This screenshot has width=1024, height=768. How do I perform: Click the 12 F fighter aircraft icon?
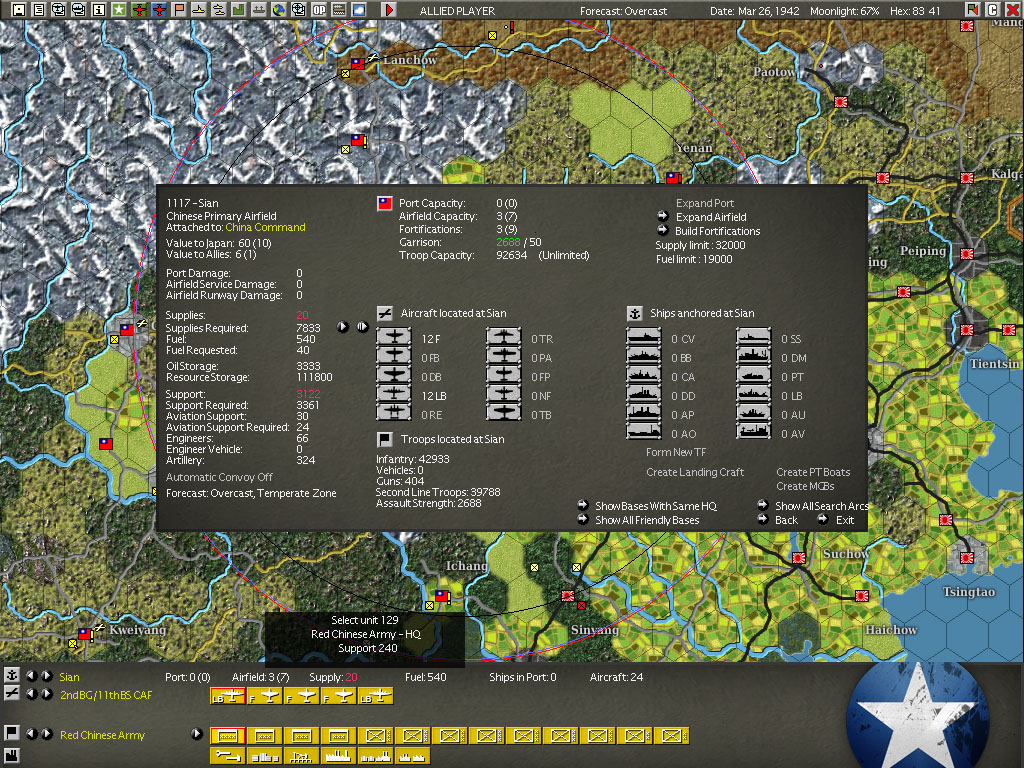394,338
